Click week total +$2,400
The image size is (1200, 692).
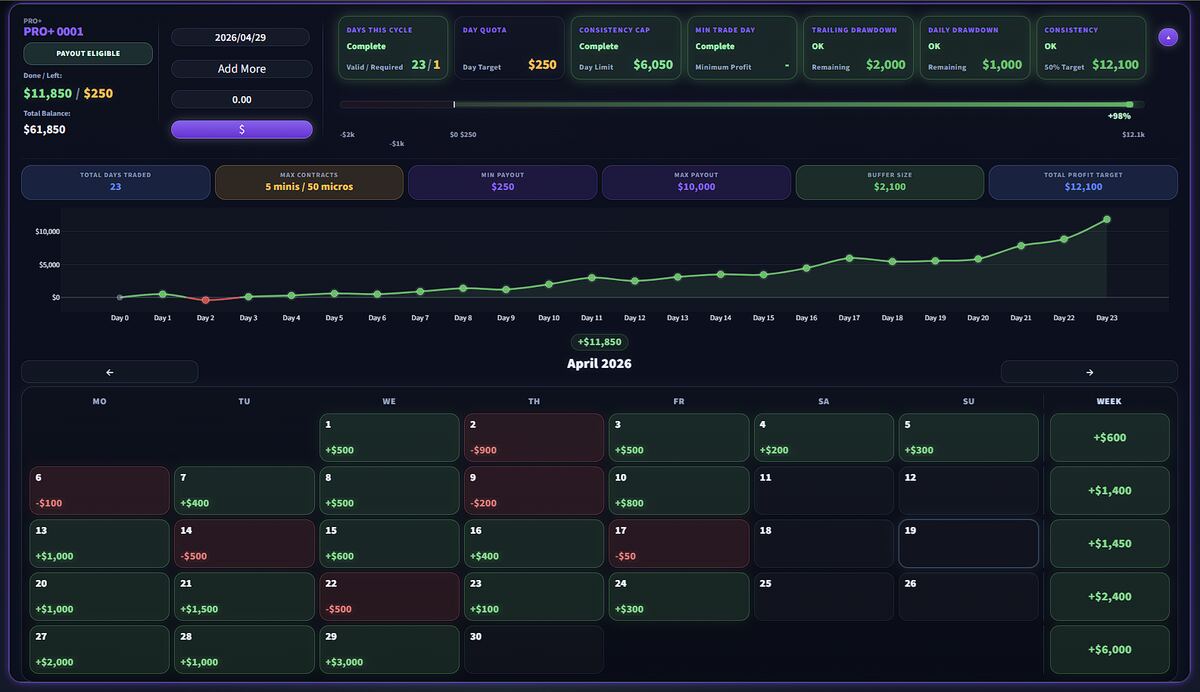click(1109, 597)
